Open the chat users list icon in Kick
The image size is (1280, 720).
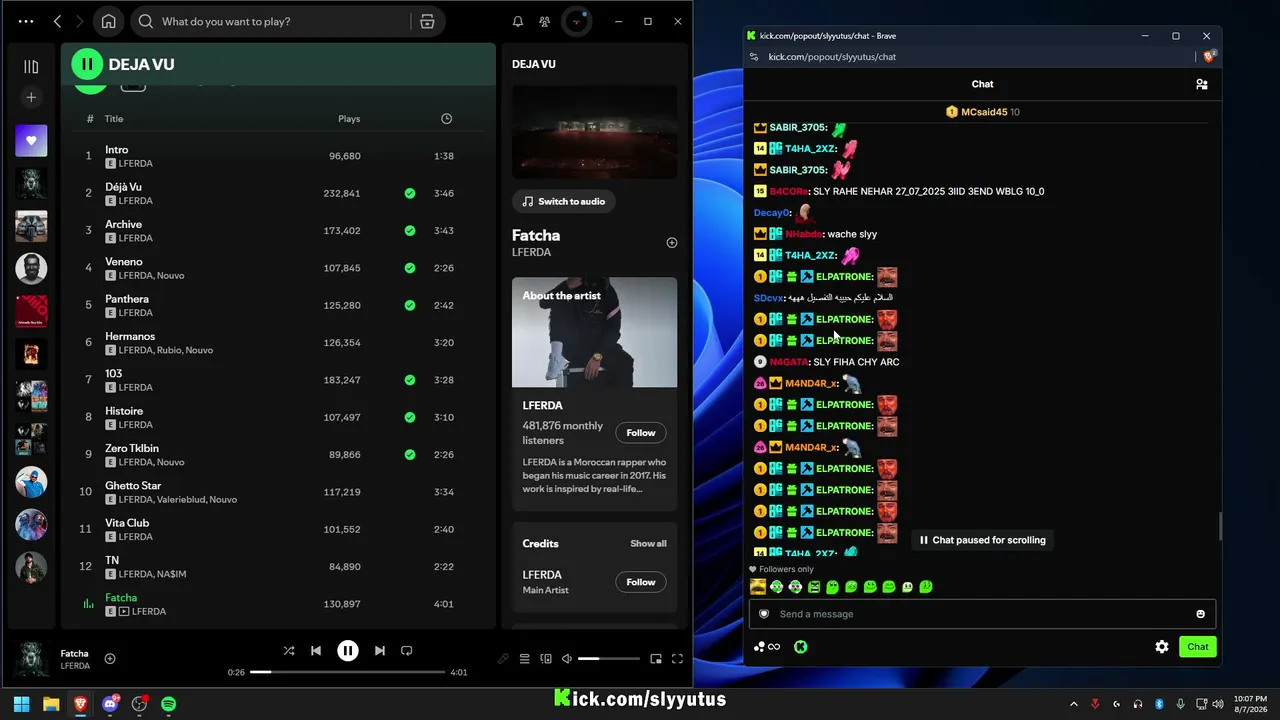1202,85
